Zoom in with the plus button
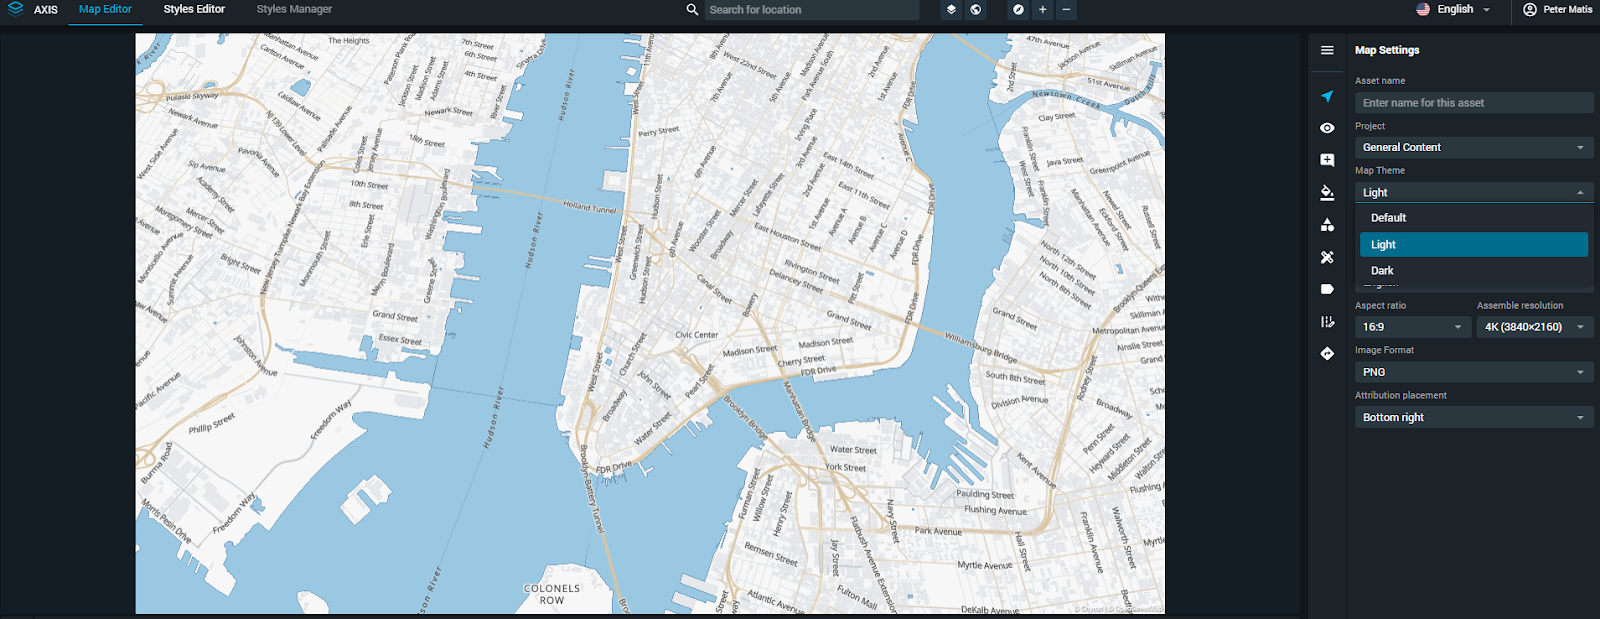The width and height of the screenshot is (1600, 619). (1042, 10)
